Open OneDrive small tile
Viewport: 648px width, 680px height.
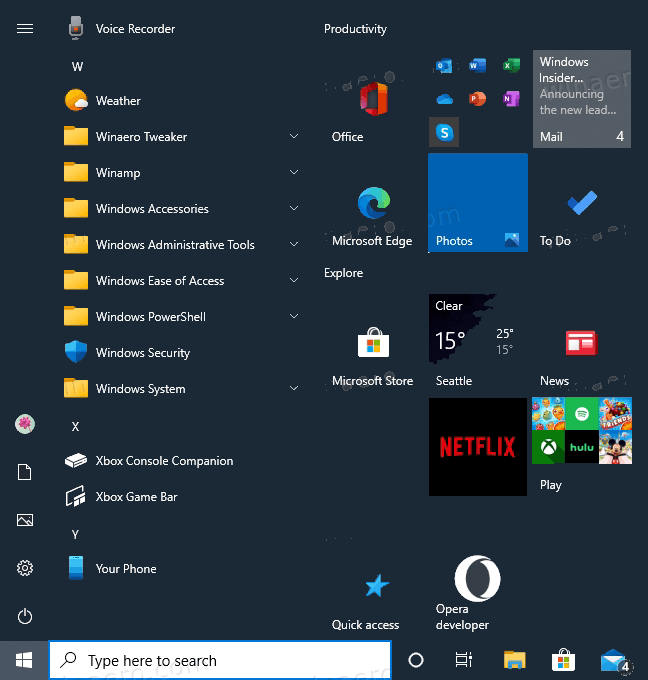pyautogui.click(x=444, y=99)
